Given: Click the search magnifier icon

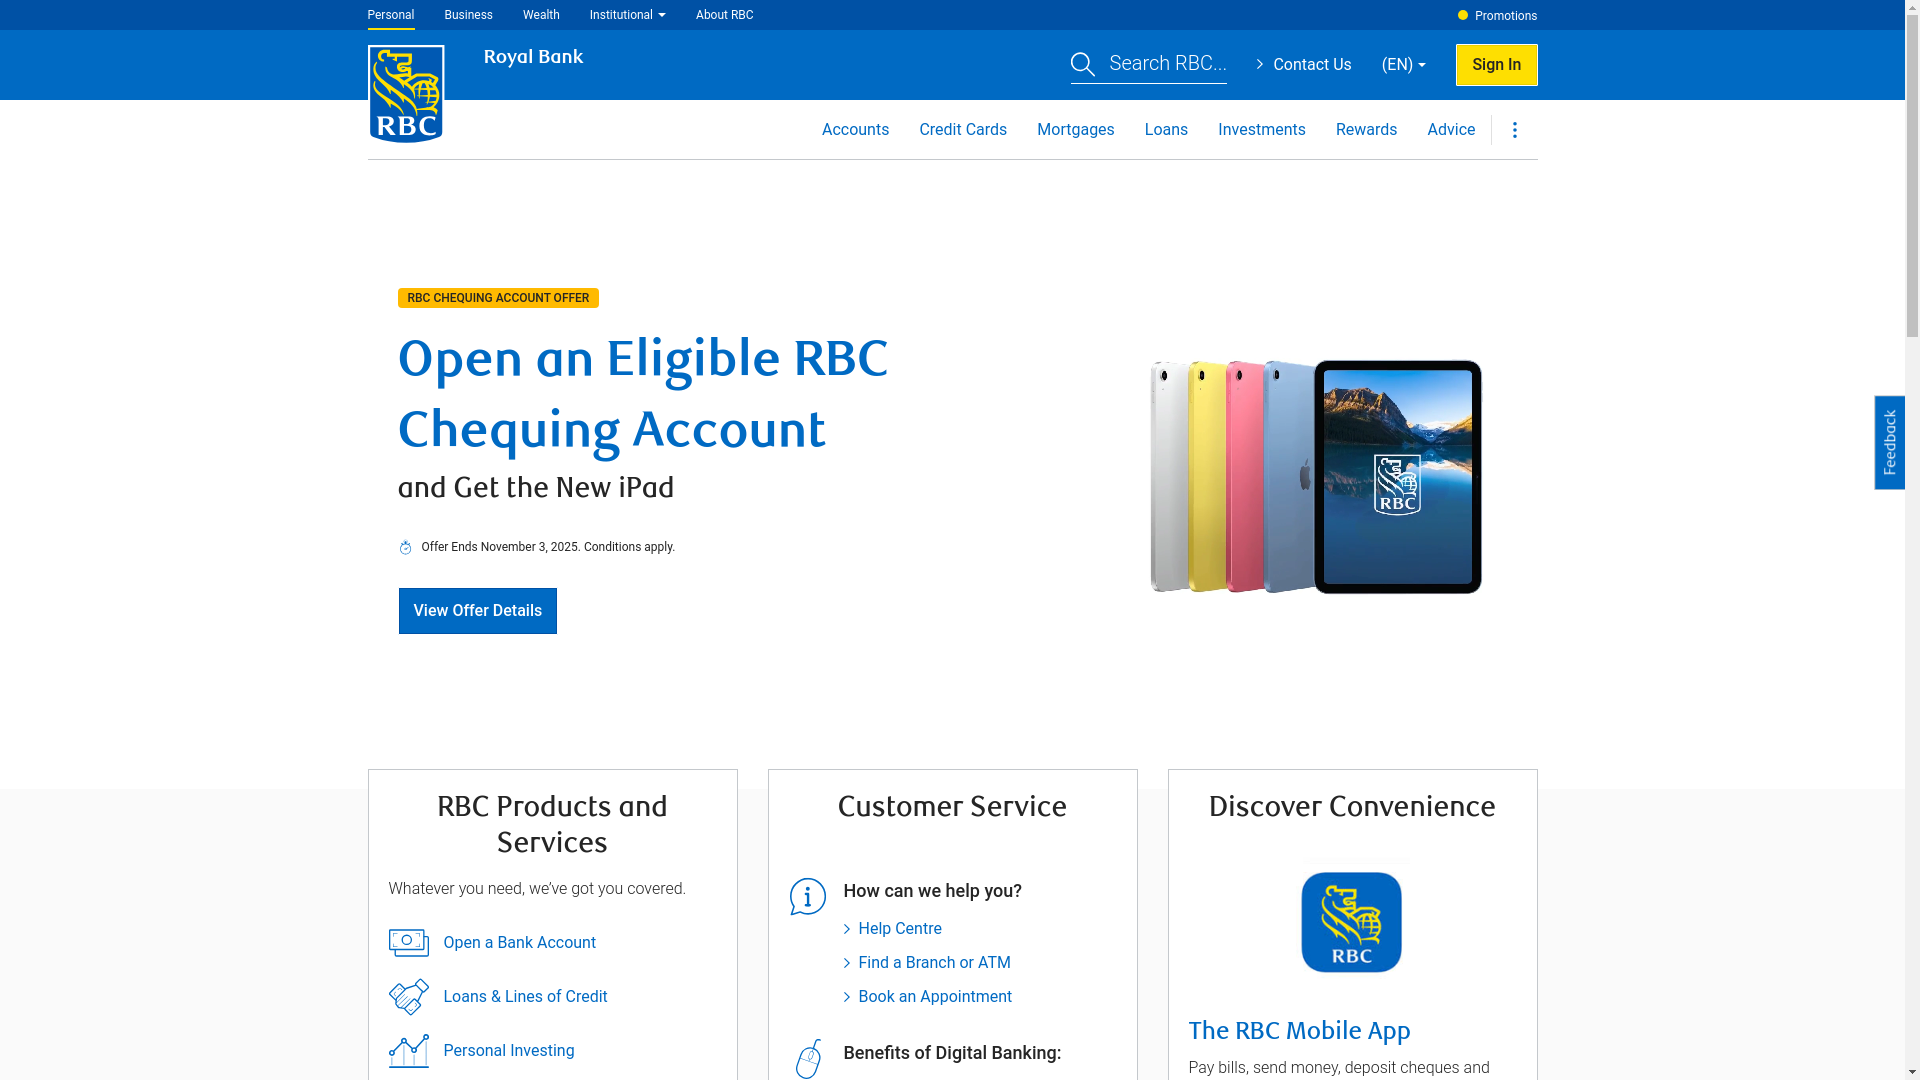Looking at the screenshot, I should point(1083,65).
